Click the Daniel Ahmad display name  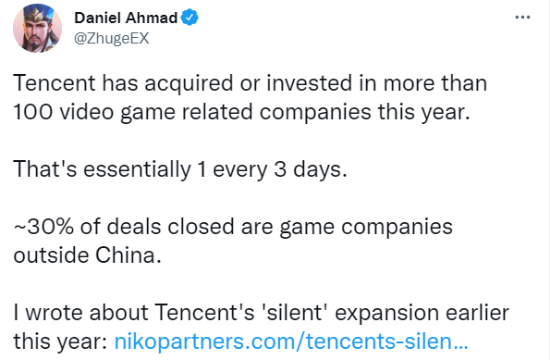point(126,18)
